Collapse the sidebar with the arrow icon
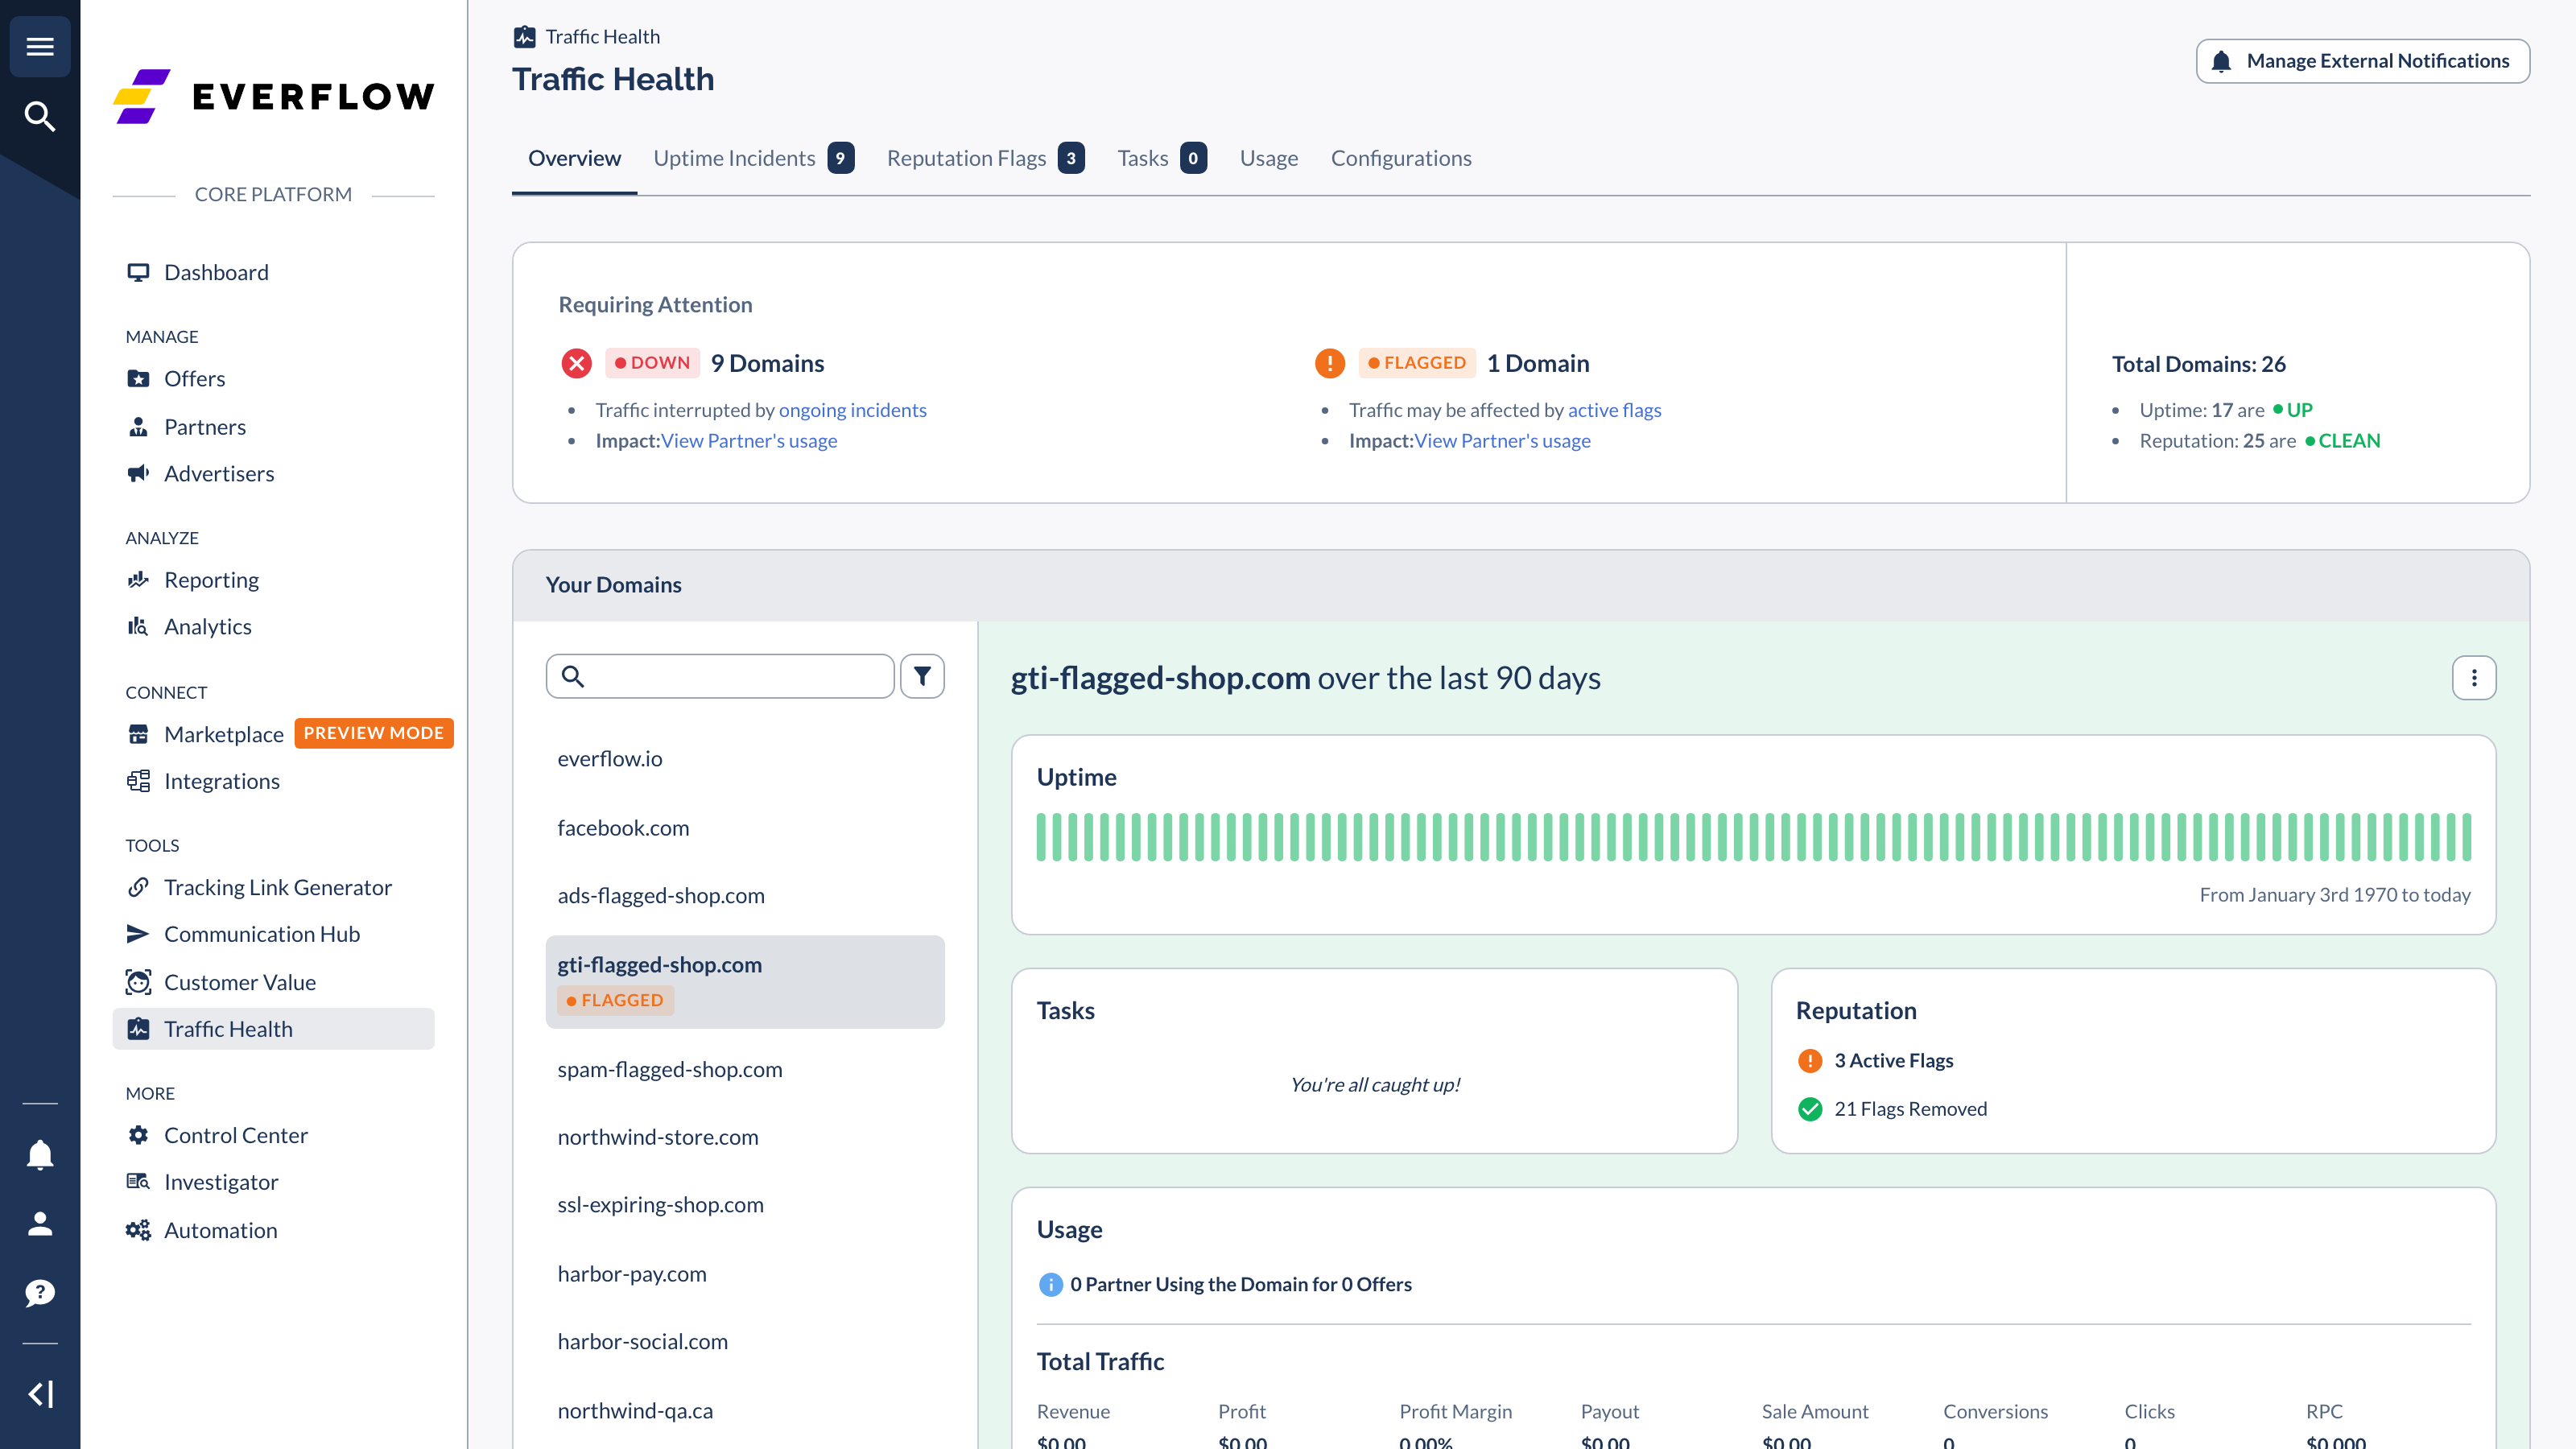Image resolution: width=2576 pixels, height=1449 pixels. click(x=40, y=1394)
